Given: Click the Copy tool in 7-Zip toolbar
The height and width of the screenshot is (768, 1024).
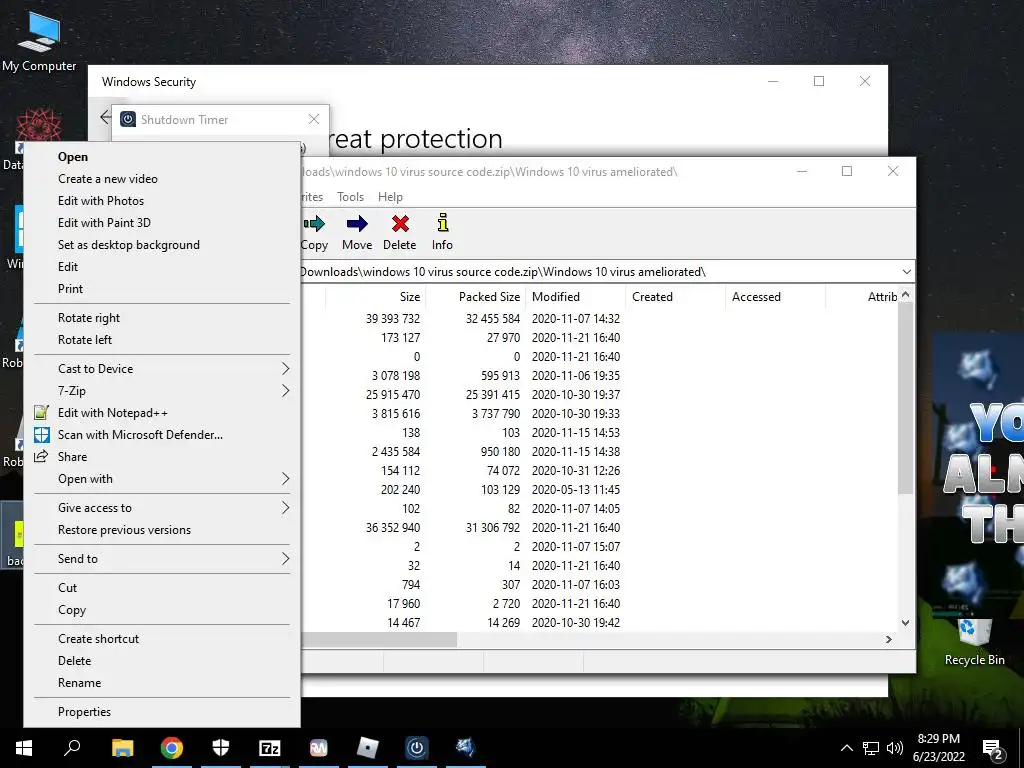Looking at the screenshot, I should [x=314, y=232].
